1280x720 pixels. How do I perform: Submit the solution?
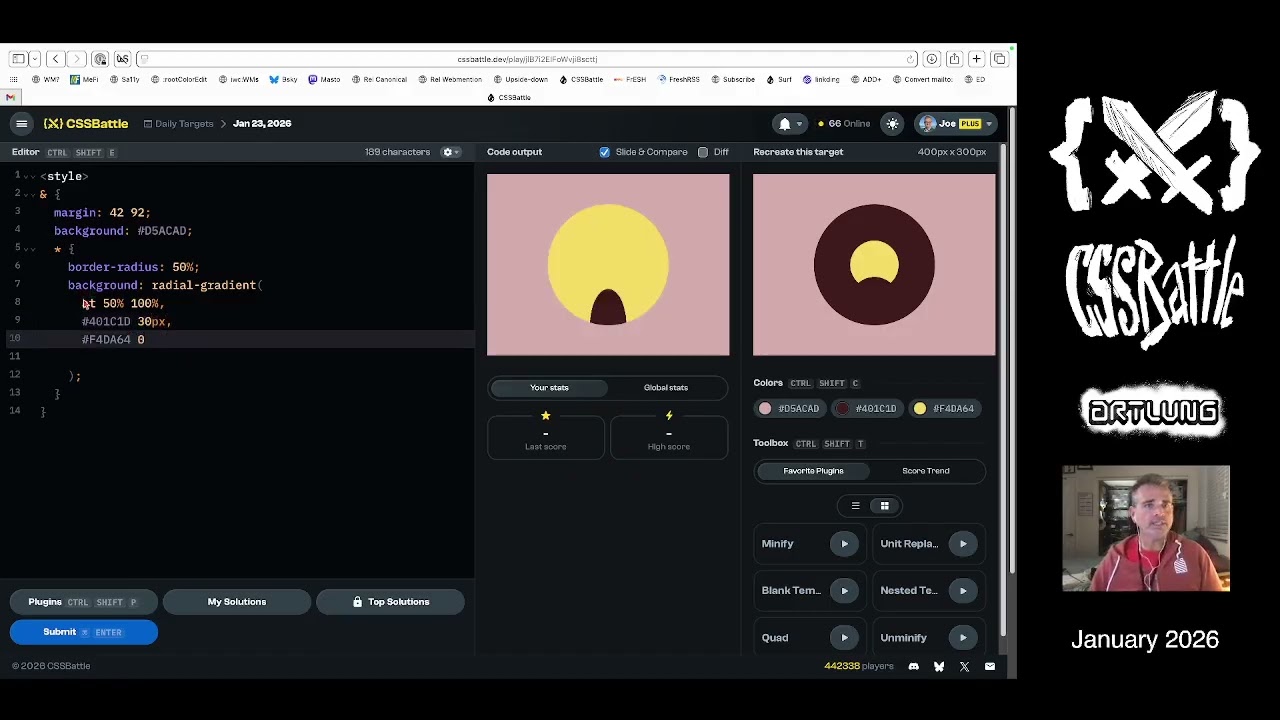pos(84,632)
